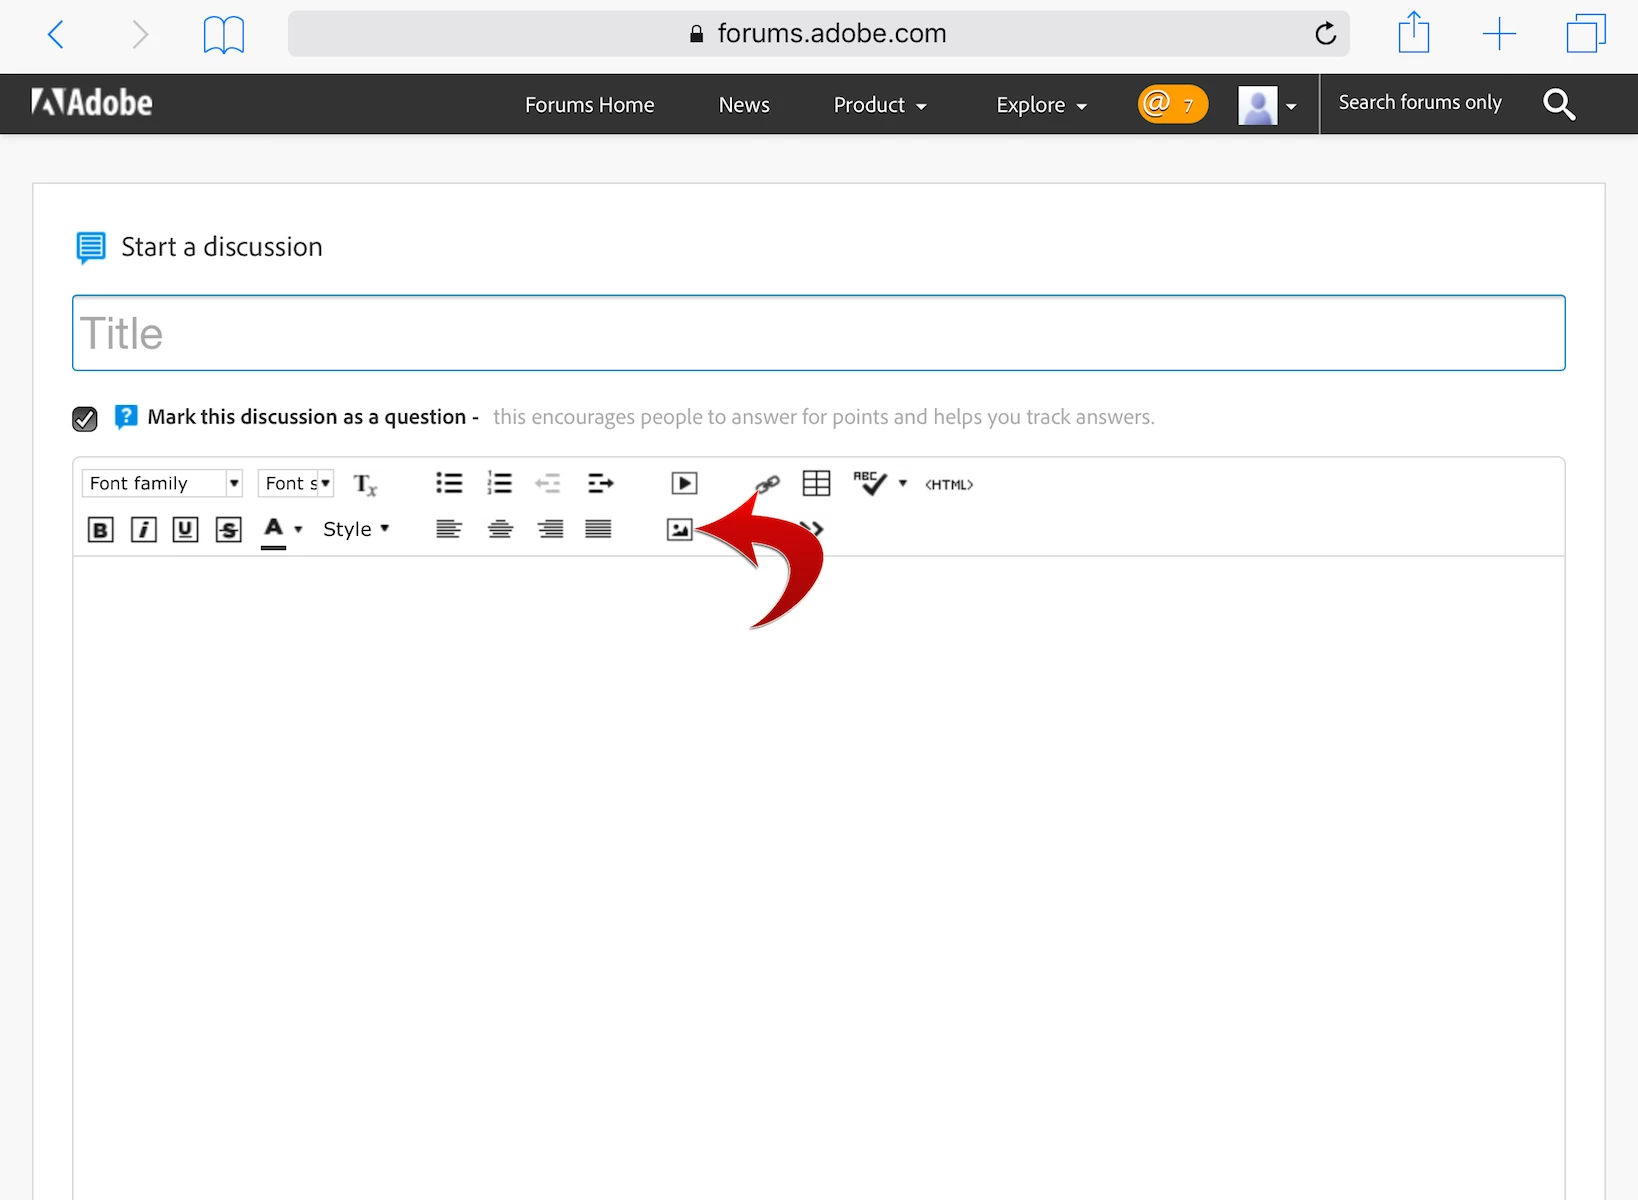Open Safari bookmarks book icon
Image resolution: width=1638 pixels, height=1200 pixels.
pos(223,35)
